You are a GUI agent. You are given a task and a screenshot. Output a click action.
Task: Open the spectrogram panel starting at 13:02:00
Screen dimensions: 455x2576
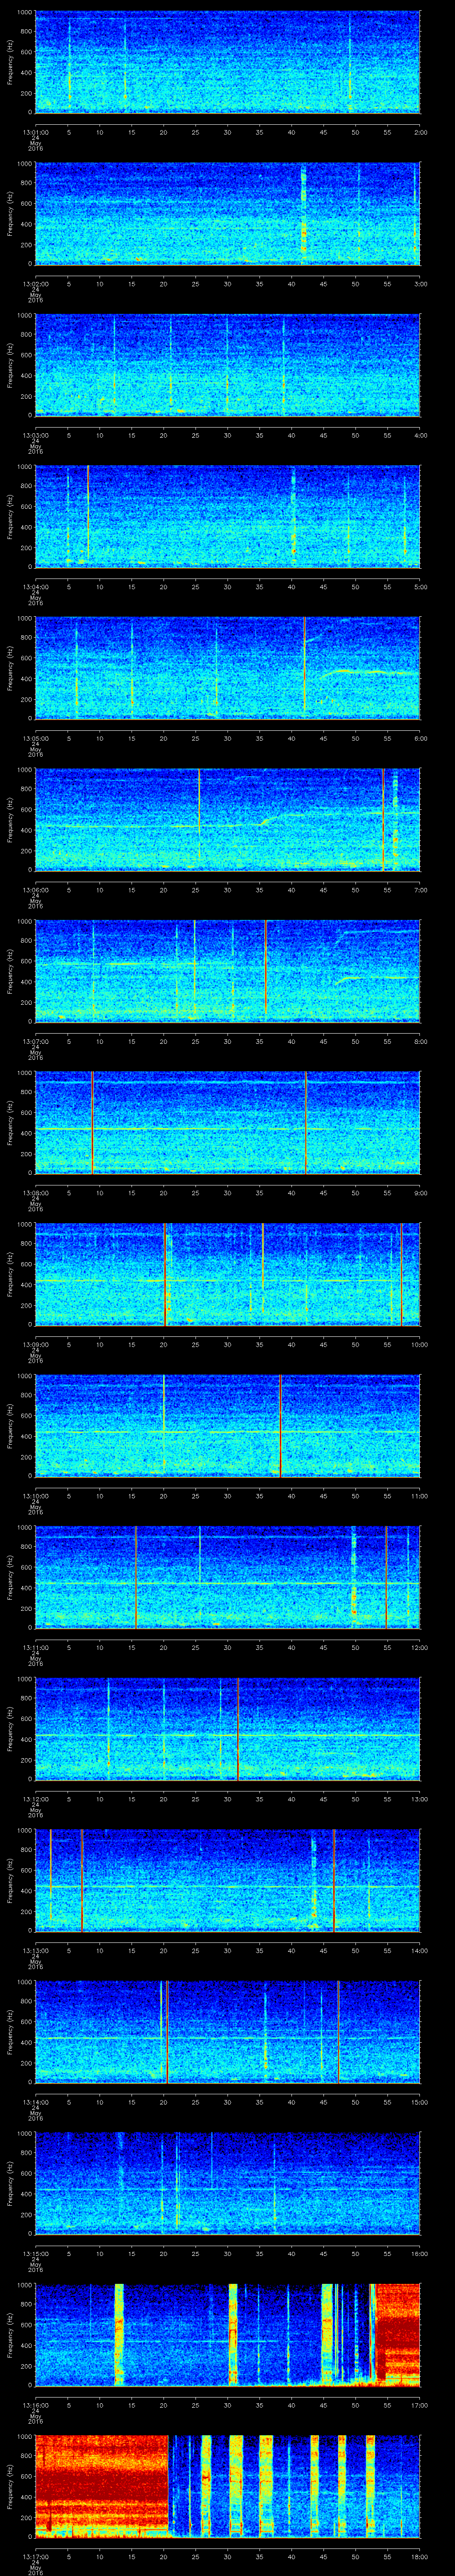227,213
